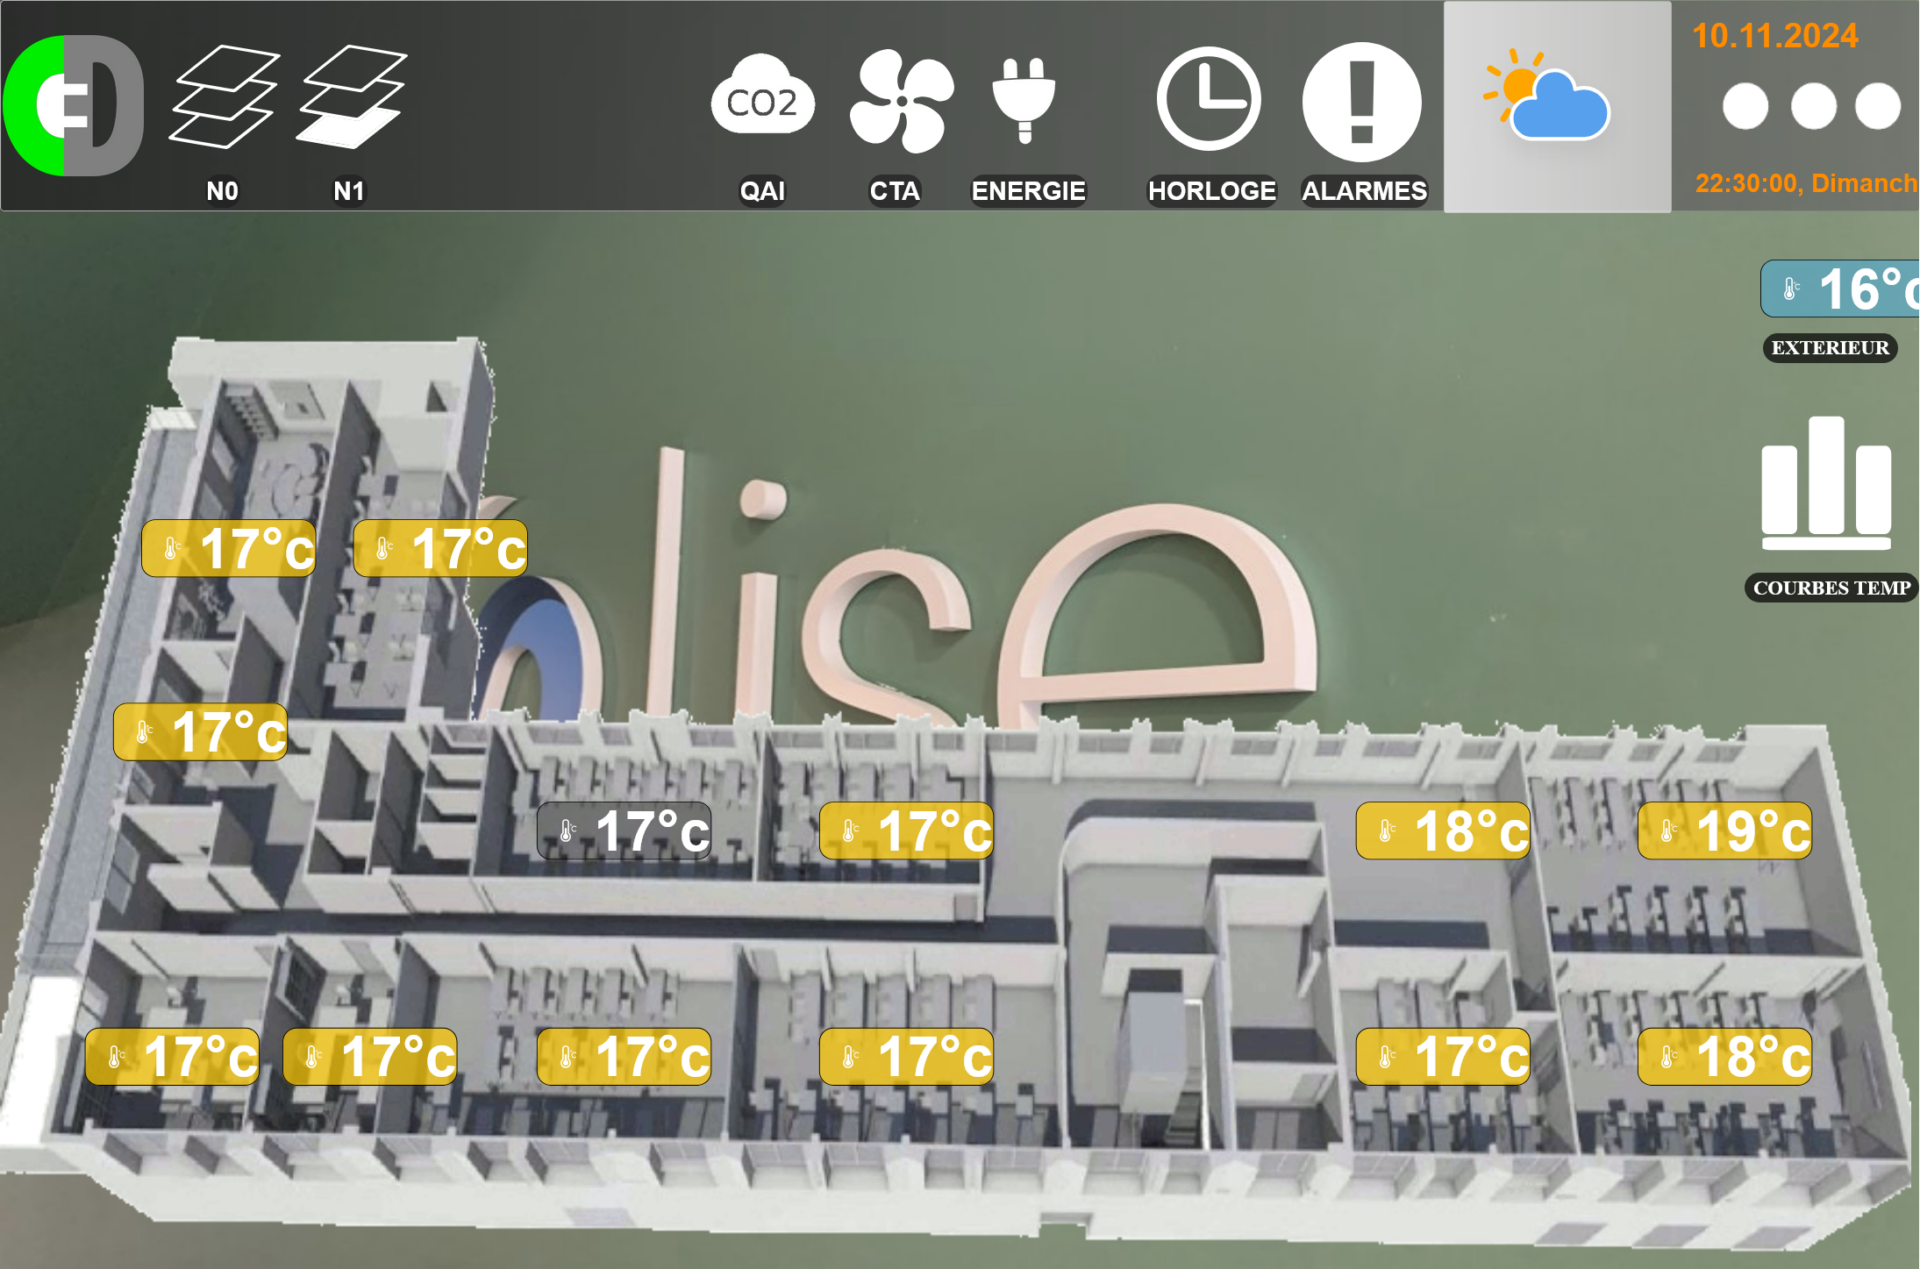1920x1269 pixels.
Task: Select the 19°c room temperature badge
Action: [1725, 830]
